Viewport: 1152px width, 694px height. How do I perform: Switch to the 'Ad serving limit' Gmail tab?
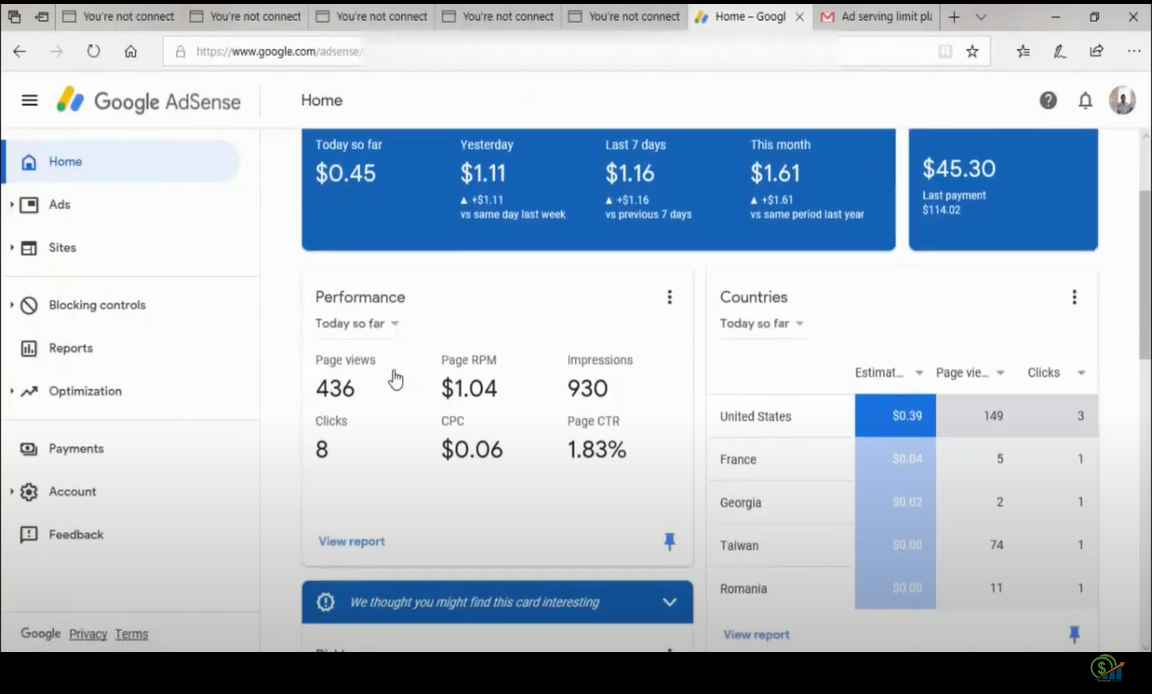tap(876, 16)
